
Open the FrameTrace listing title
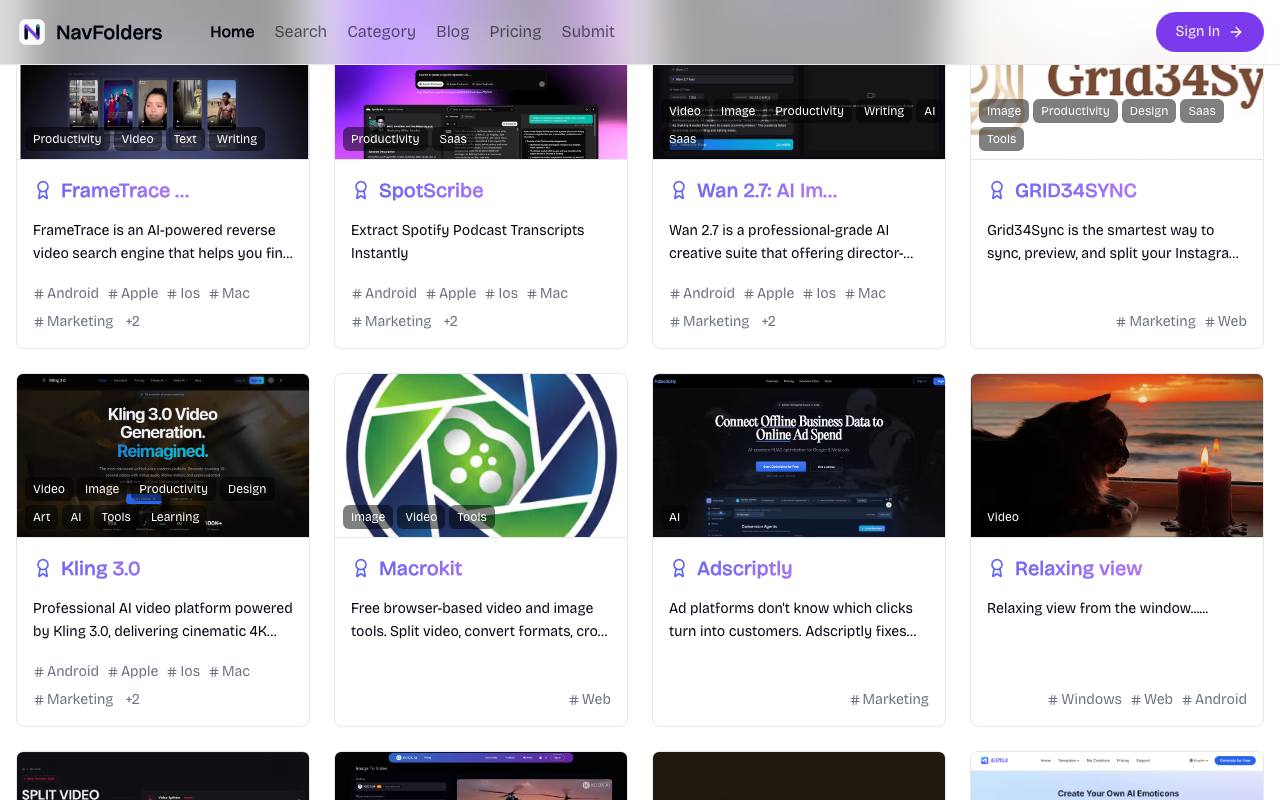point(125,190)
